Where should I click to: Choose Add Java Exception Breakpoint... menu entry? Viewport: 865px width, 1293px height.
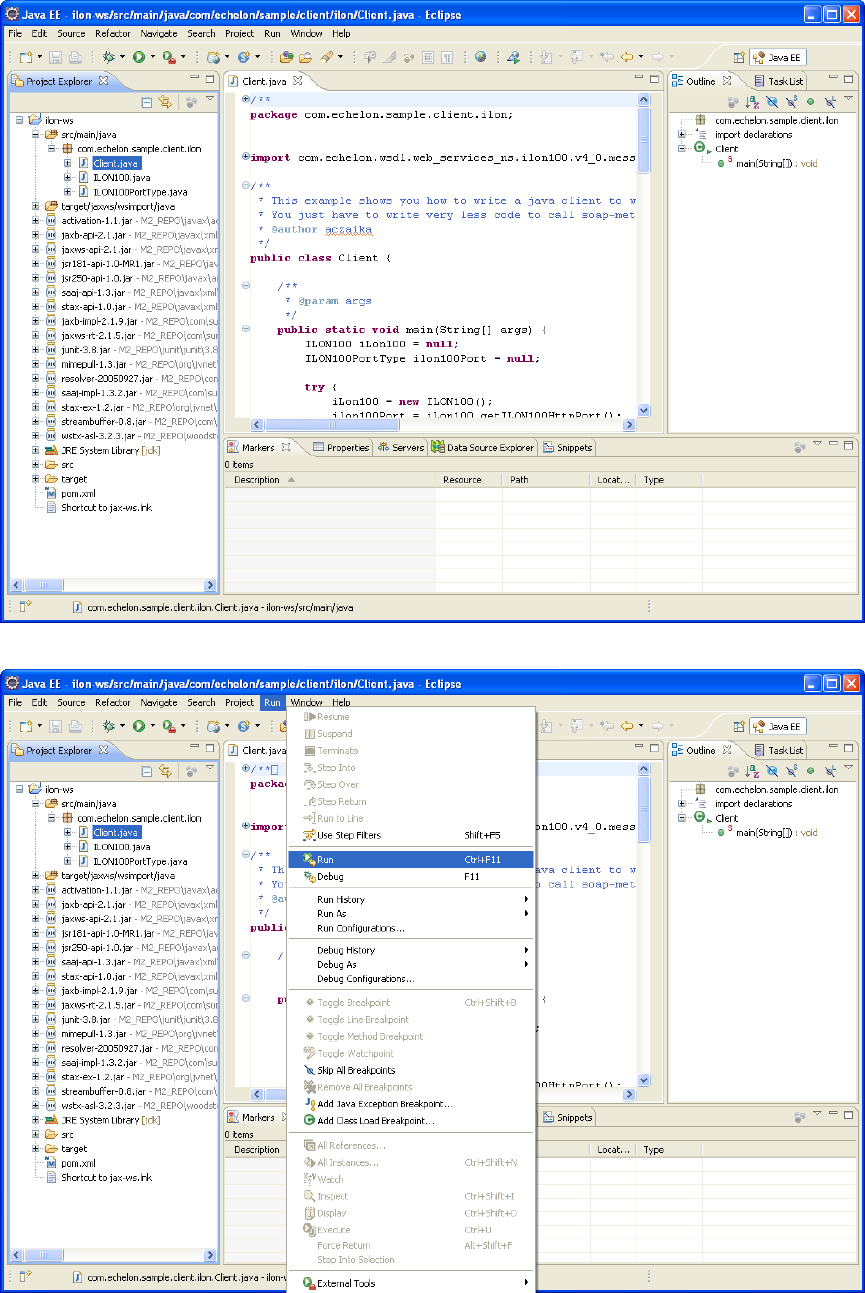tap(411, 1104)
